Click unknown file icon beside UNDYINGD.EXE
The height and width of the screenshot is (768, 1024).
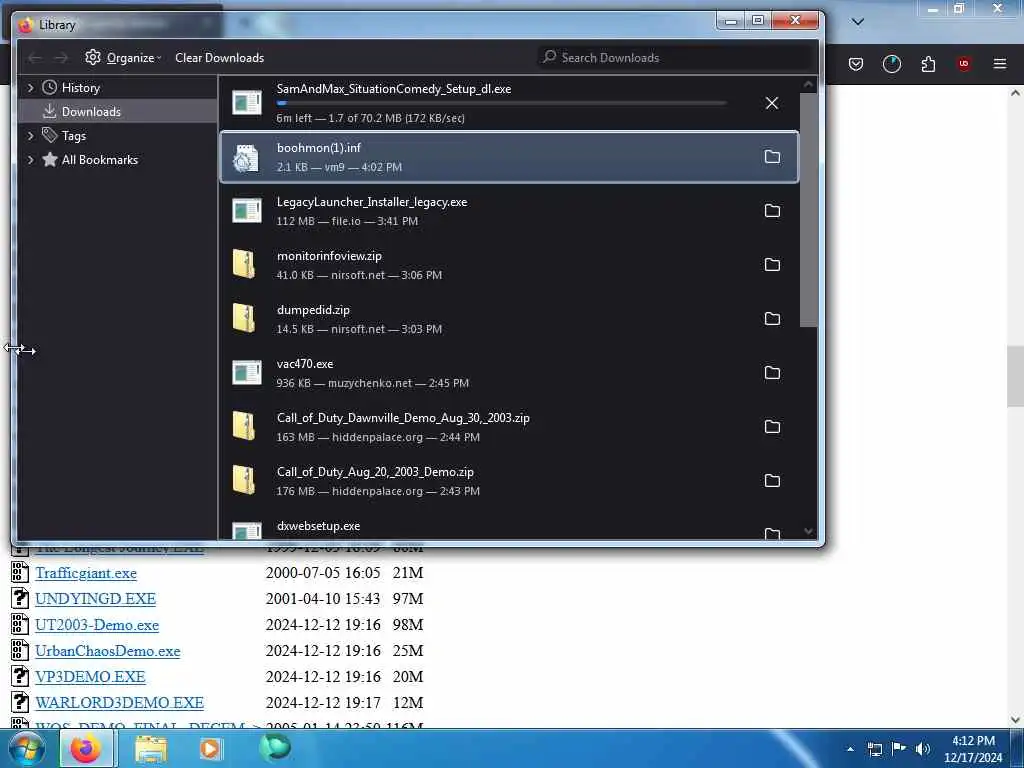(20, 598)
